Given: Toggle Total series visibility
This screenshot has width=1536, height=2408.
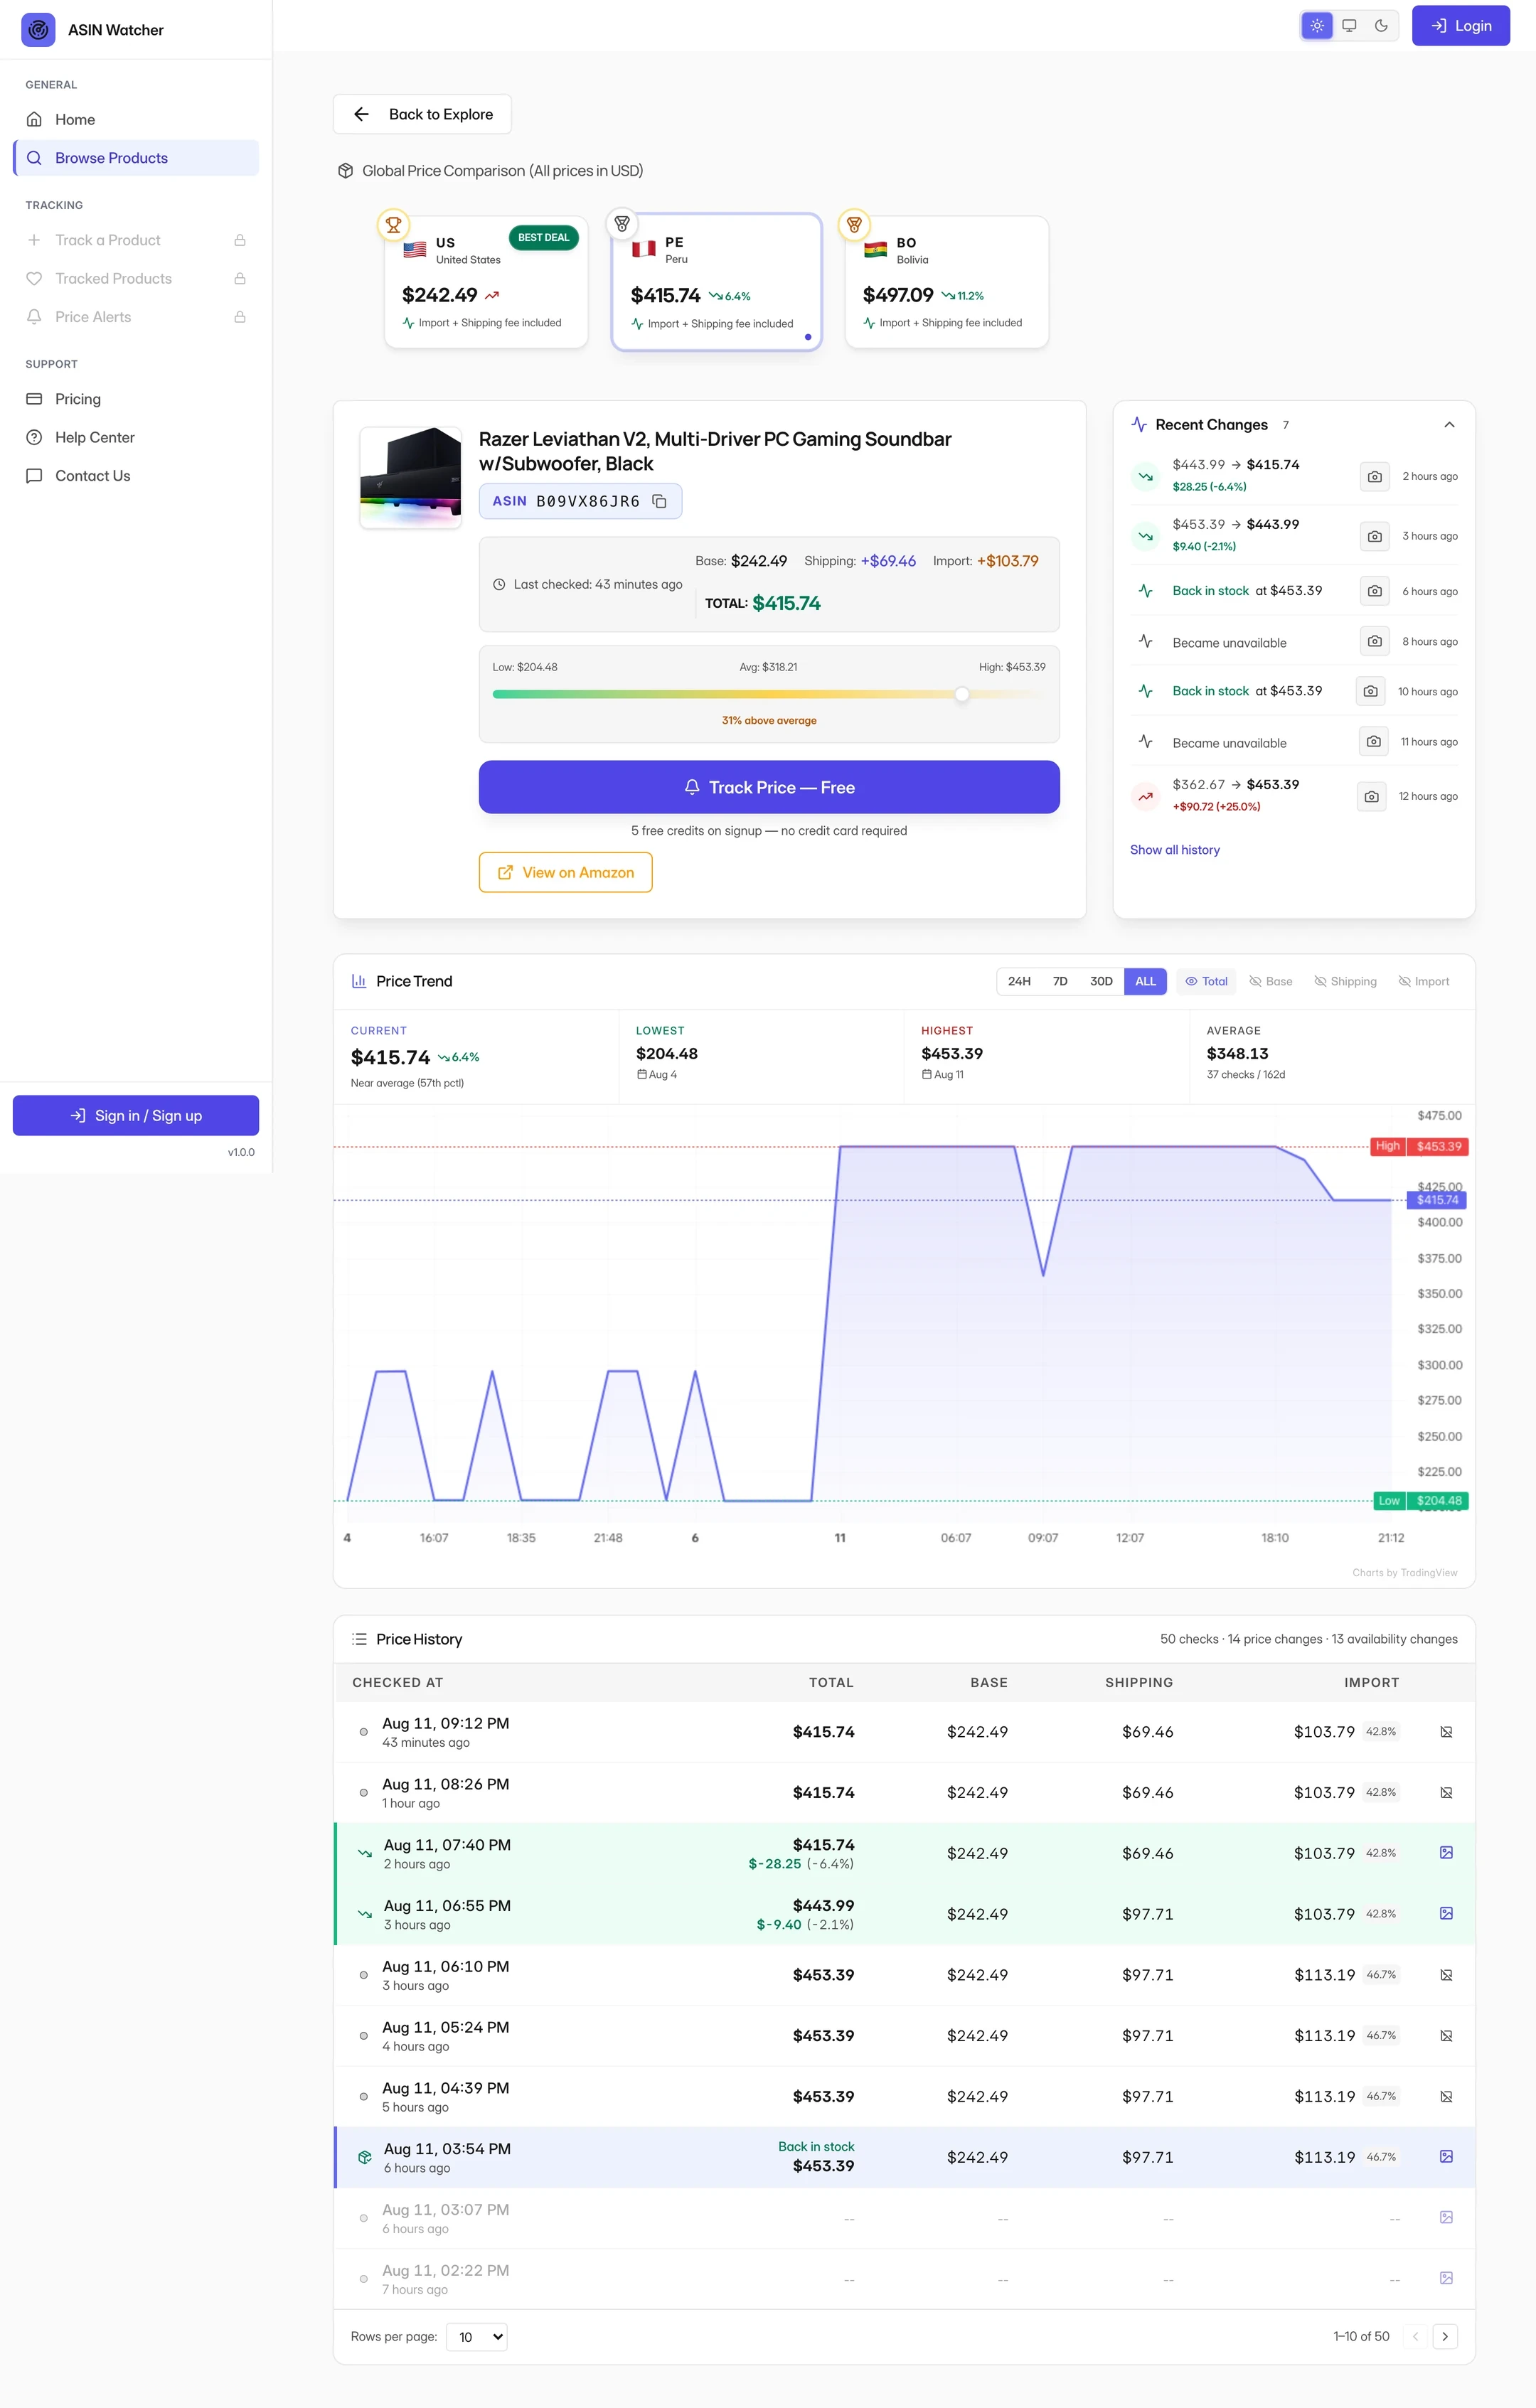Looking at the screenshot, I should [1206, 982].
